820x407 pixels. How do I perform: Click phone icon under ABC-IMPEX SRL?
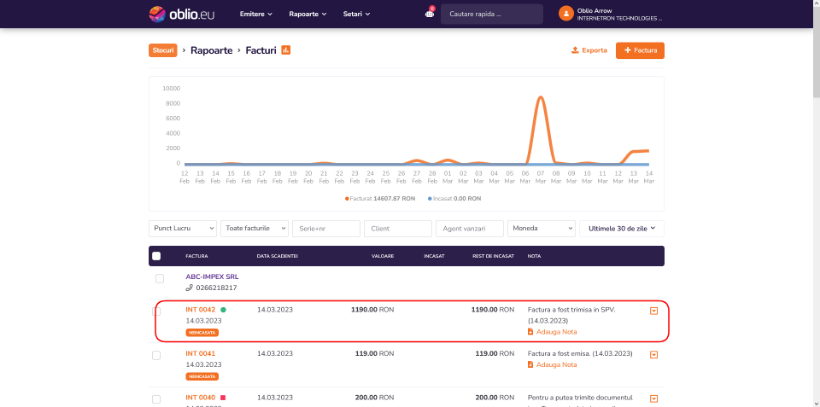tap(189, 288)
